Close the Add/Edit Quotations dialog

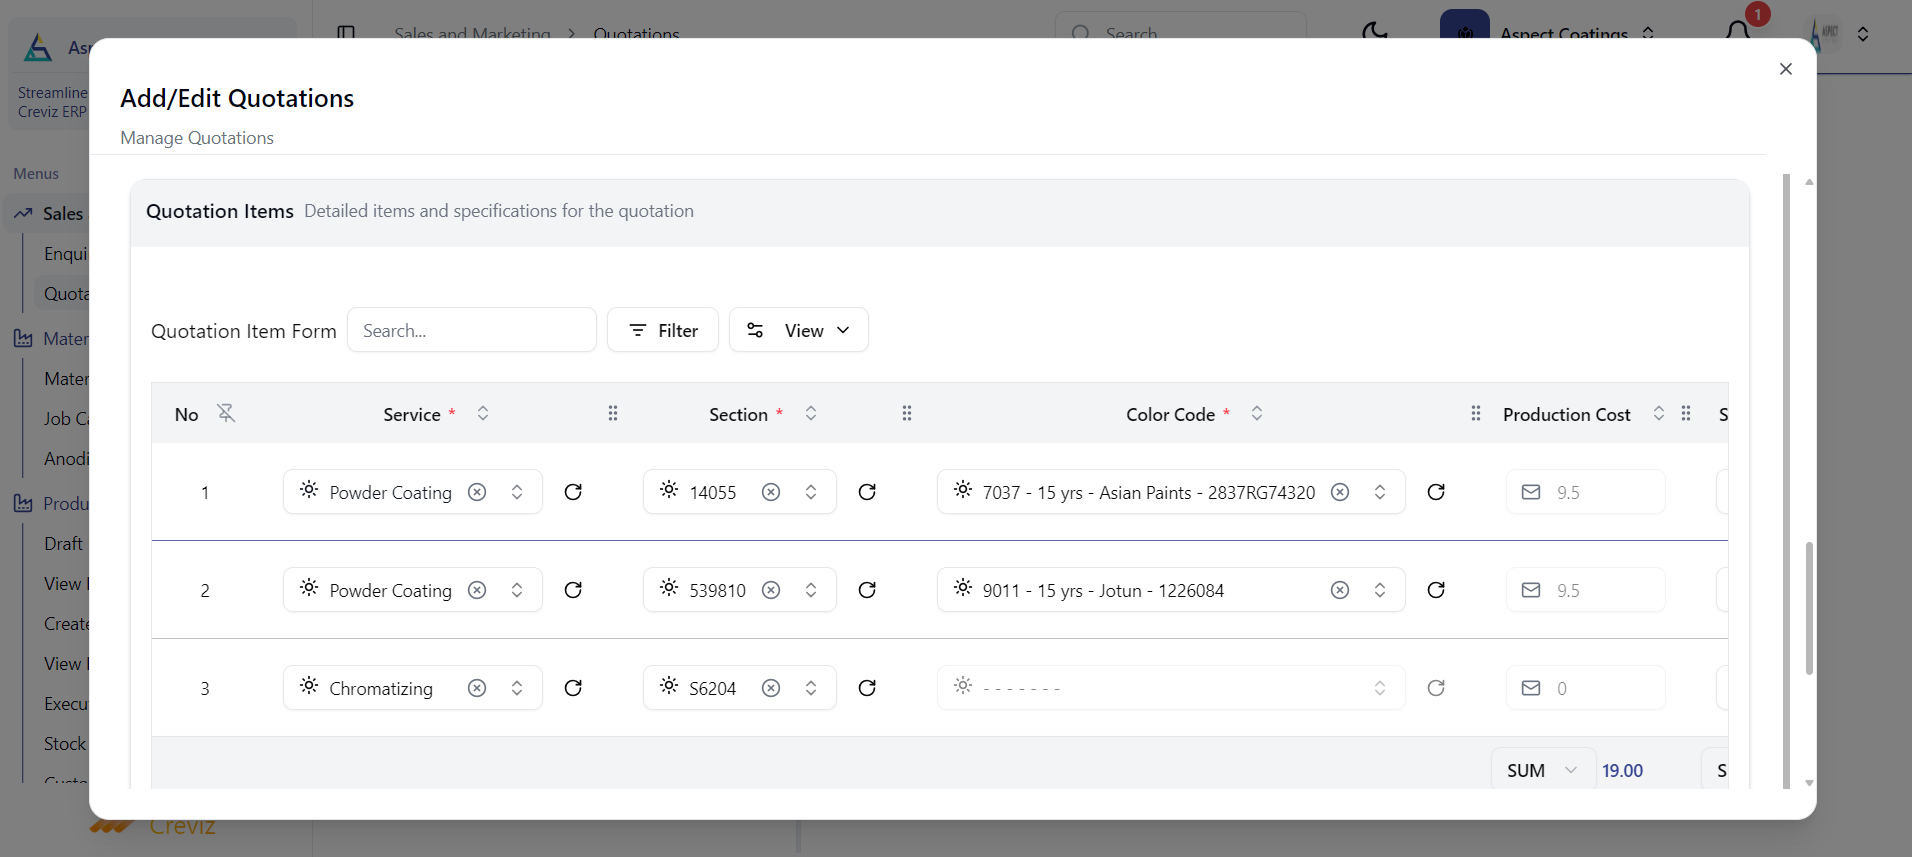pos(1785,69)
